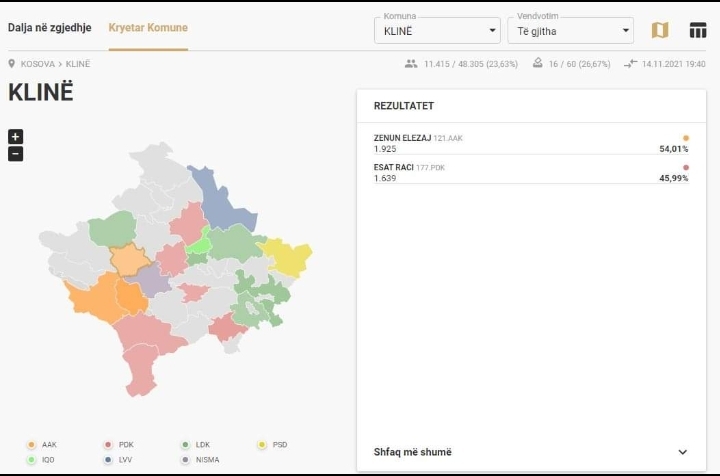
Task: Zoom out on the map
Action: point(15,154)
